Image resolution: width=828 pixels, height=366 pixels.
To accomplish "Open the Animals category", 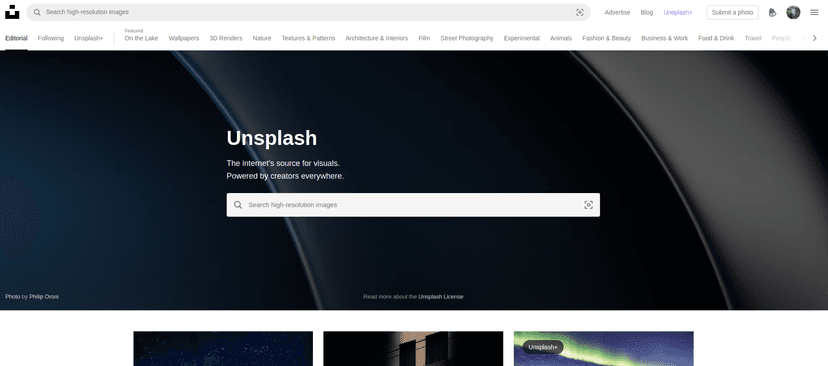I will click(561, 38).
